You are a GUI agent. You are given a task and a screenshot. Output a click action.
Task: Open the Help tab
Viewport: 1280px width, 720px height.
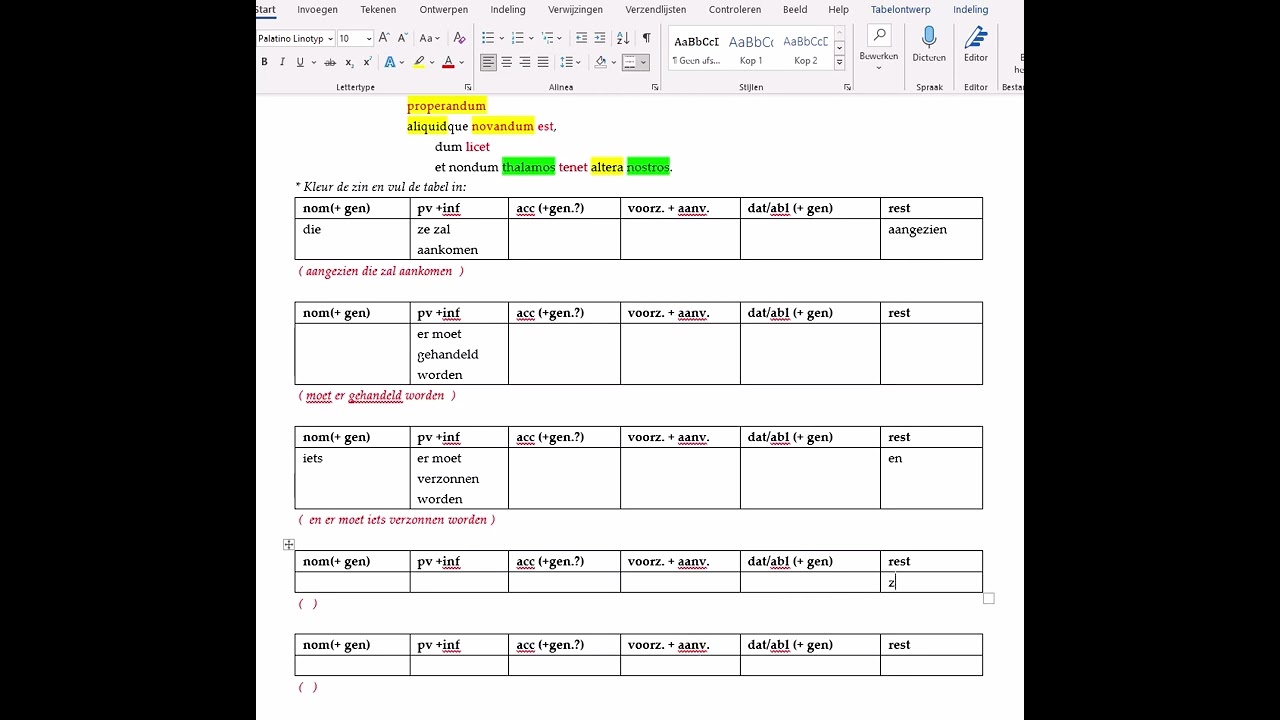[x=838, y=10]
